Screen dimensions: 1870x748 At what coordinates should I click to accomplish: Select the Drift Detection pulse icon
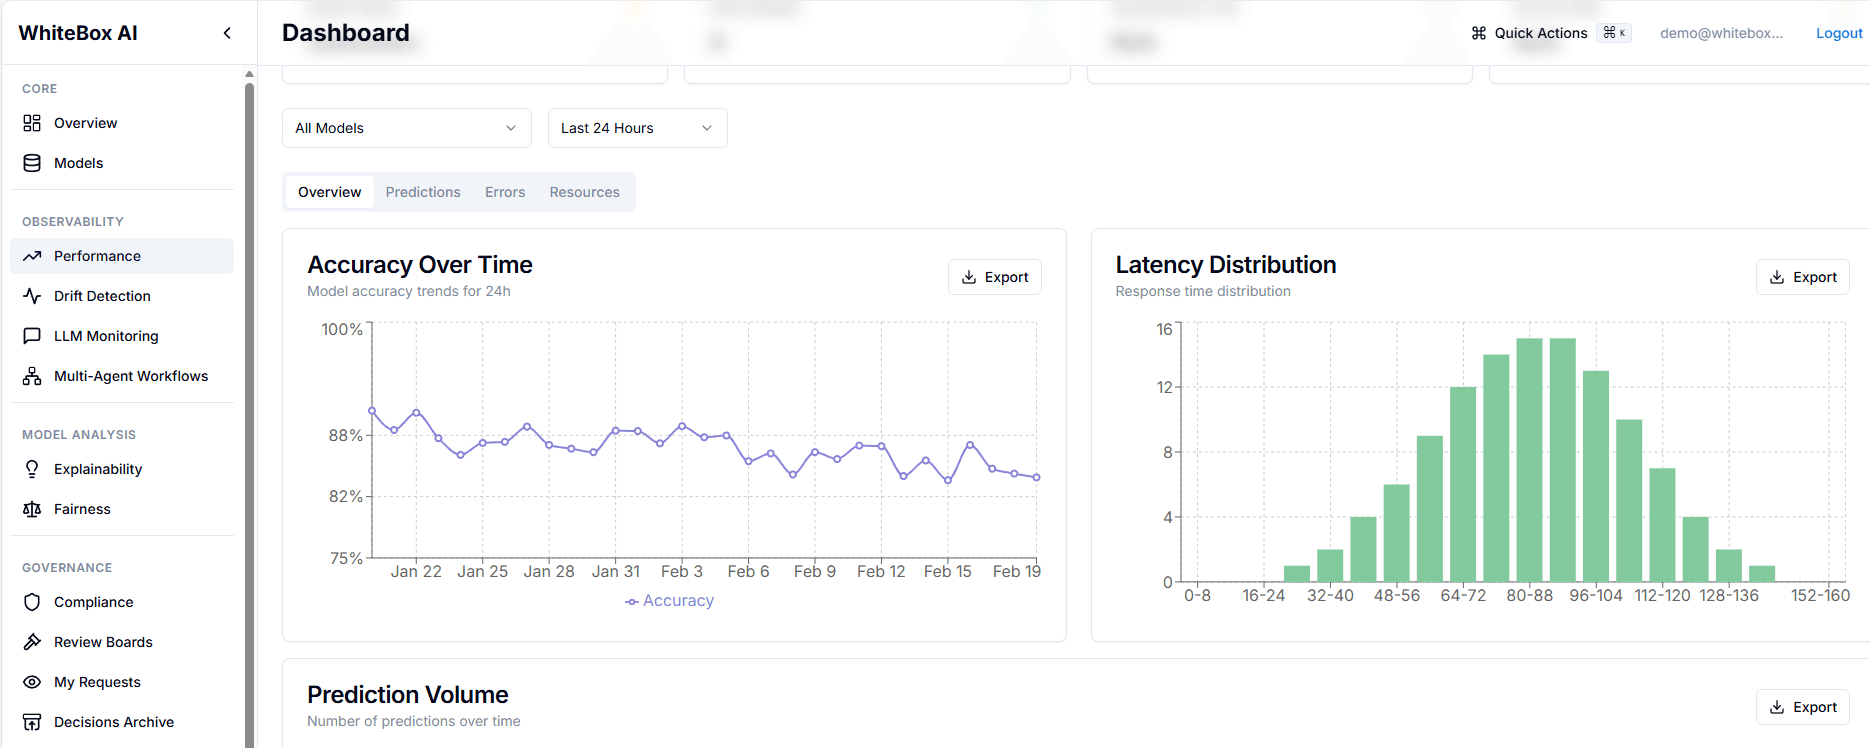pos(32,296)
